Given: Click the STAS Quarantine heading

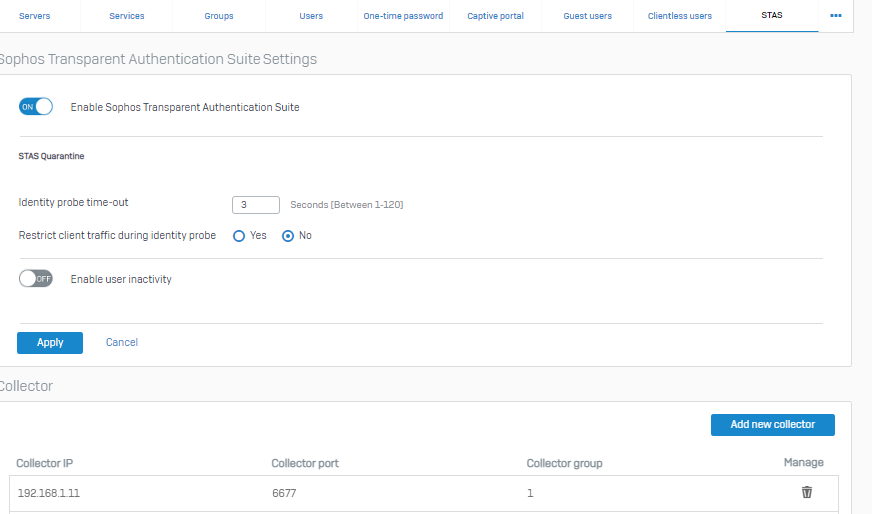Looking at the screenshot, I should tap(51, 156).
